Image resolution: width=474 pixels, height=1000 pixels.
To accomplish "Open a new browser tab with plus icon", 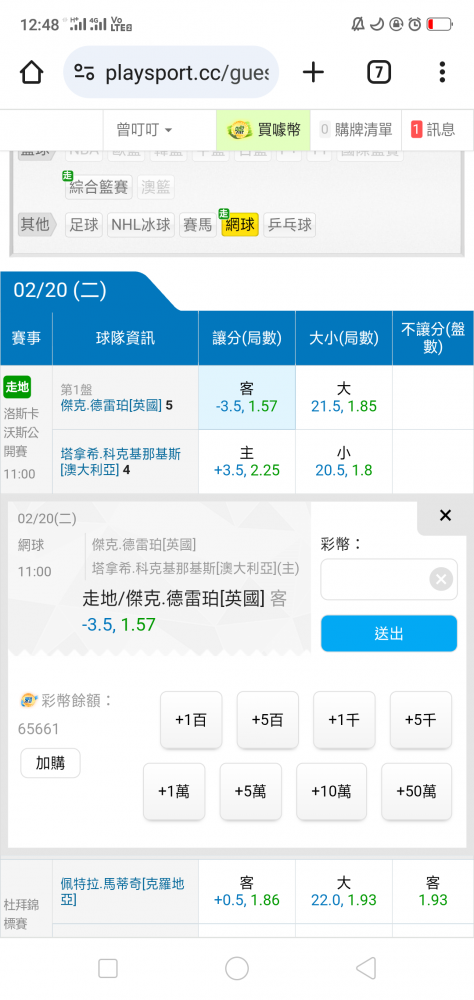I will [x=313, y=72].
